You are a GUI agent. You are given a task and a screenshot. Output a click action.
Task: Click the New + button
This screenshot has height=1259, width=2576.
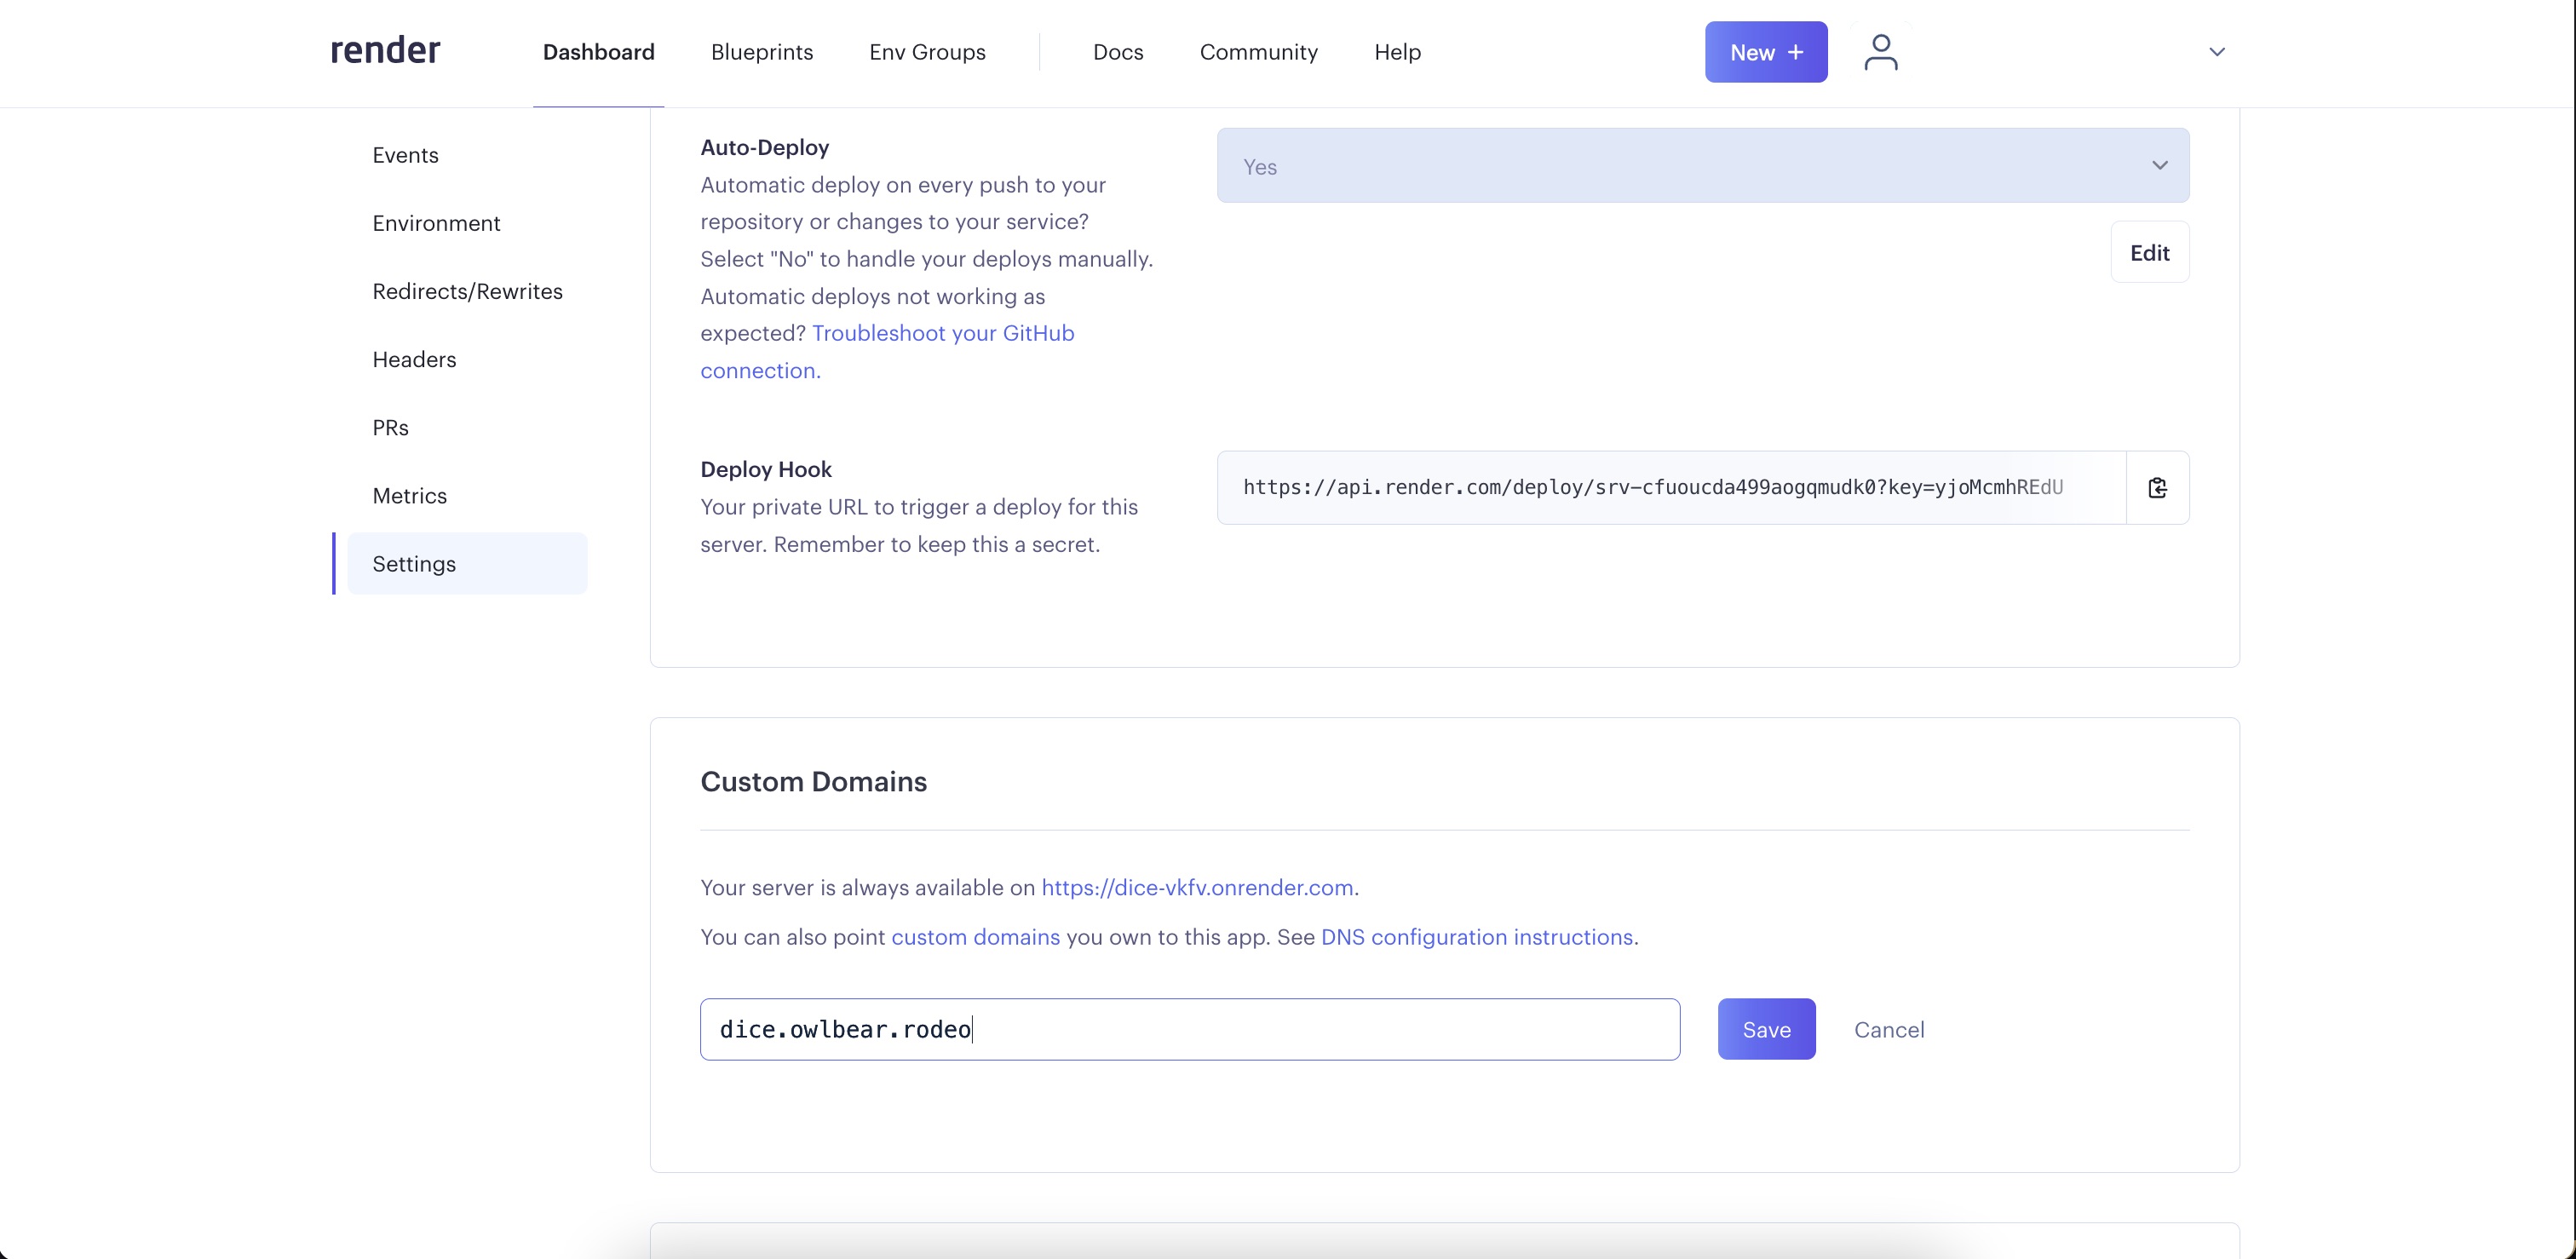point(1765,51)
